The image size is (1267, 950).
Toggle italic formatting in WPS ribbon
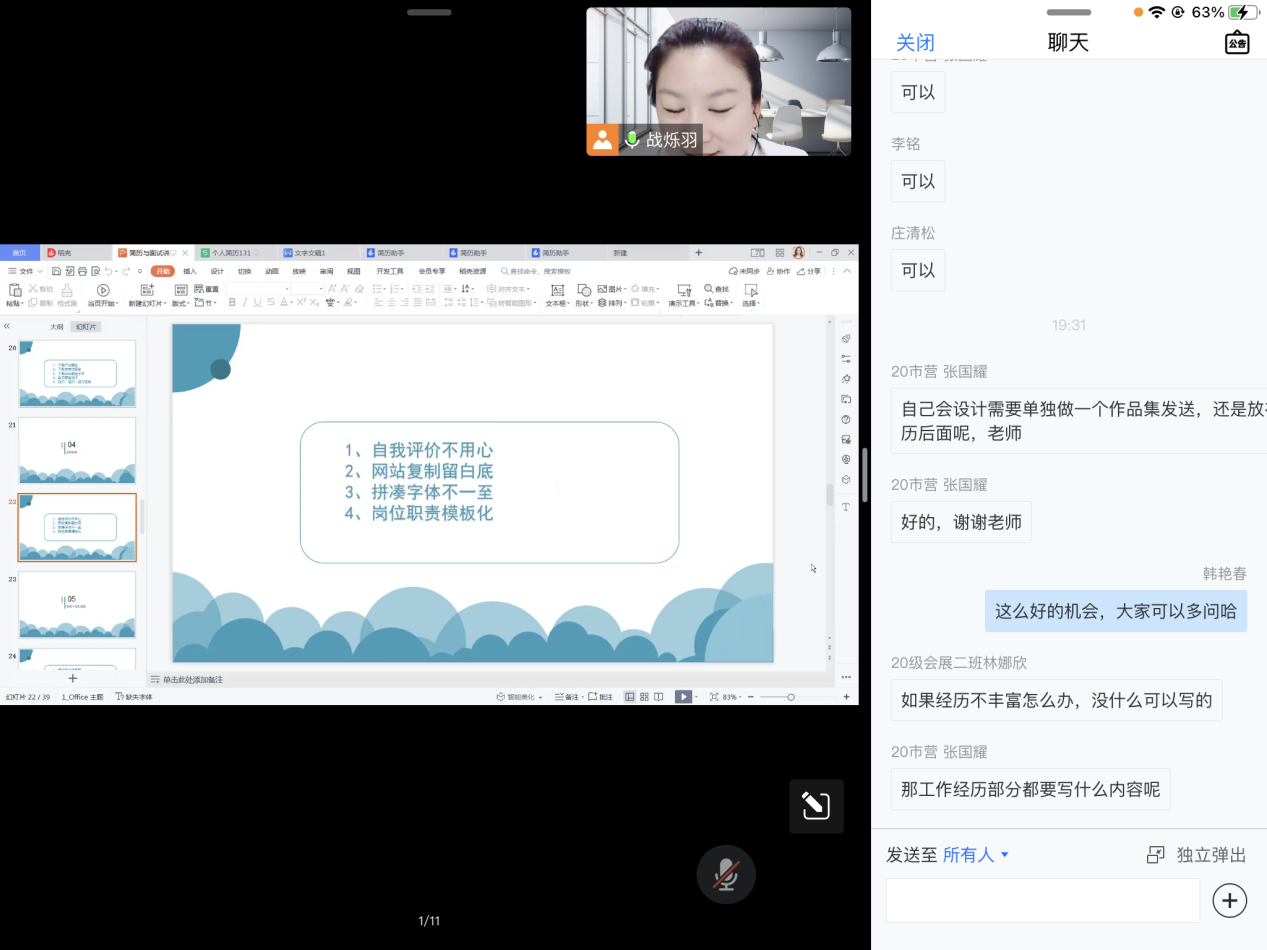[245, 303]
